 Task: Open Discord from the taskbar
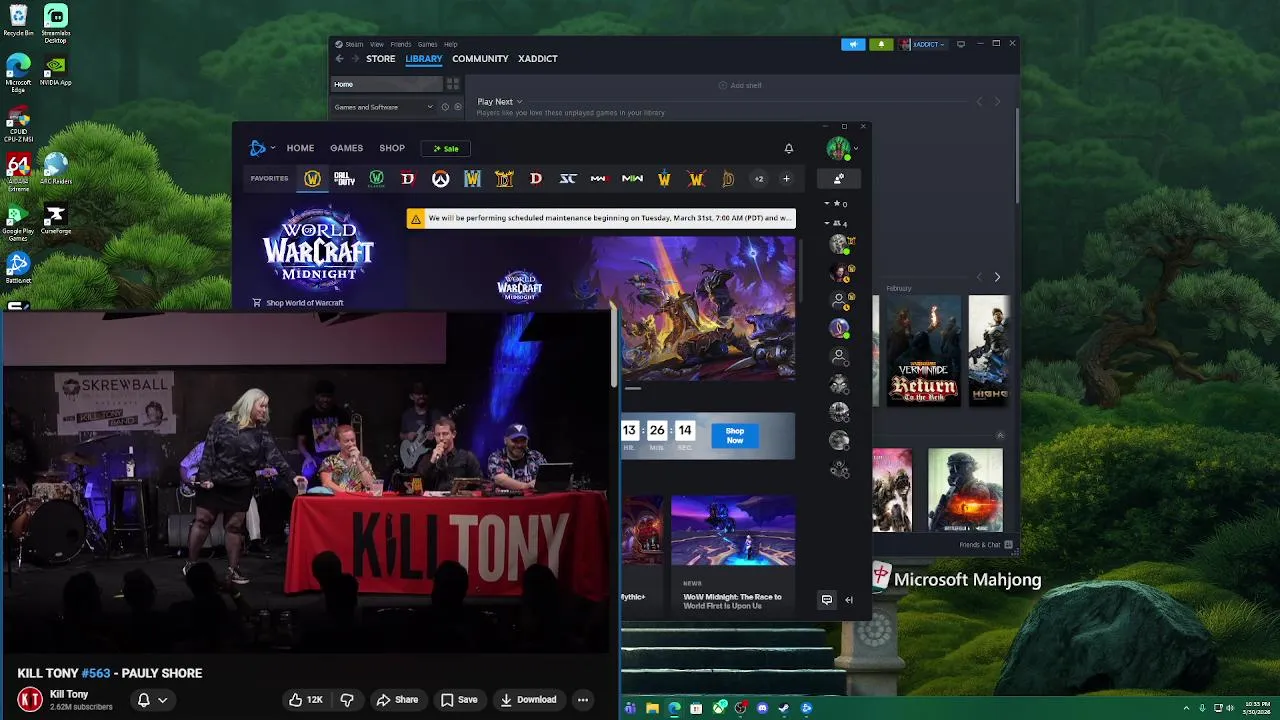click(x=762, y=709)
